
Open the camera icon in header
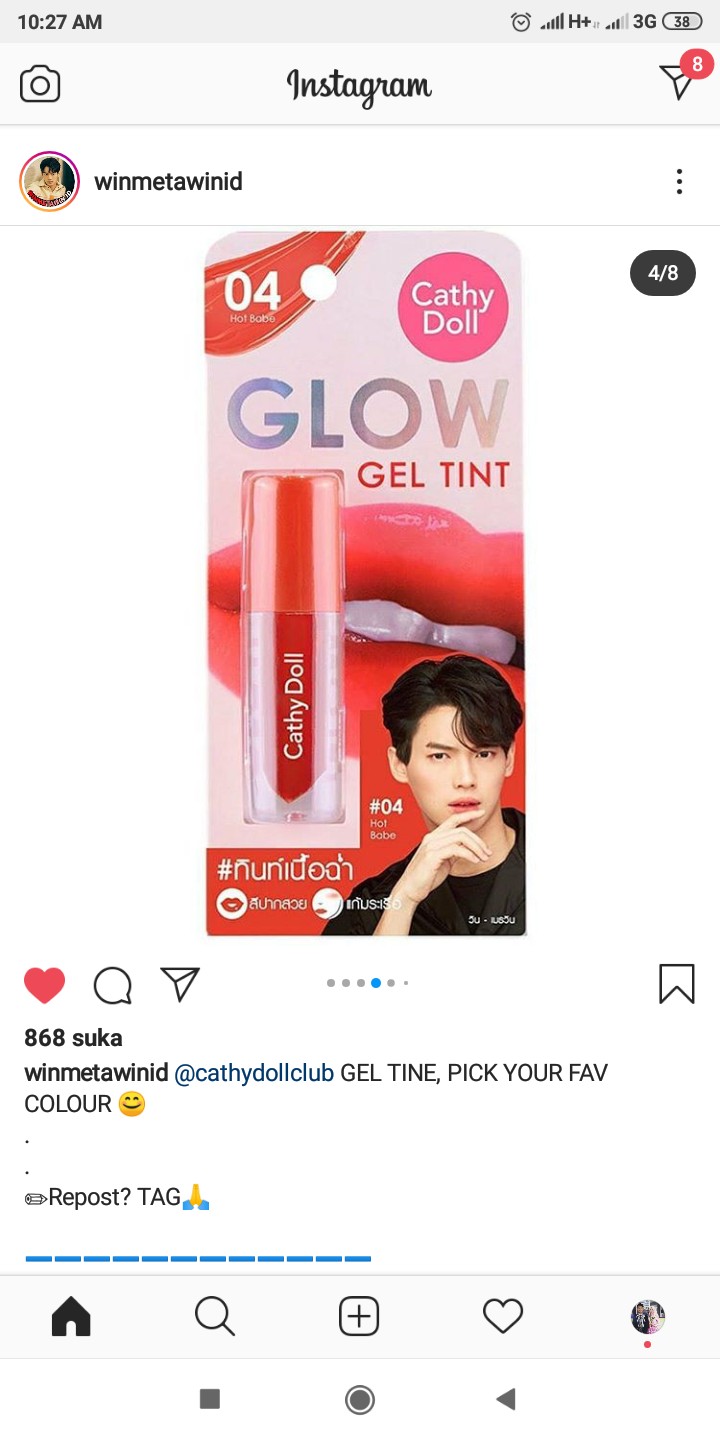coord(40,84)
